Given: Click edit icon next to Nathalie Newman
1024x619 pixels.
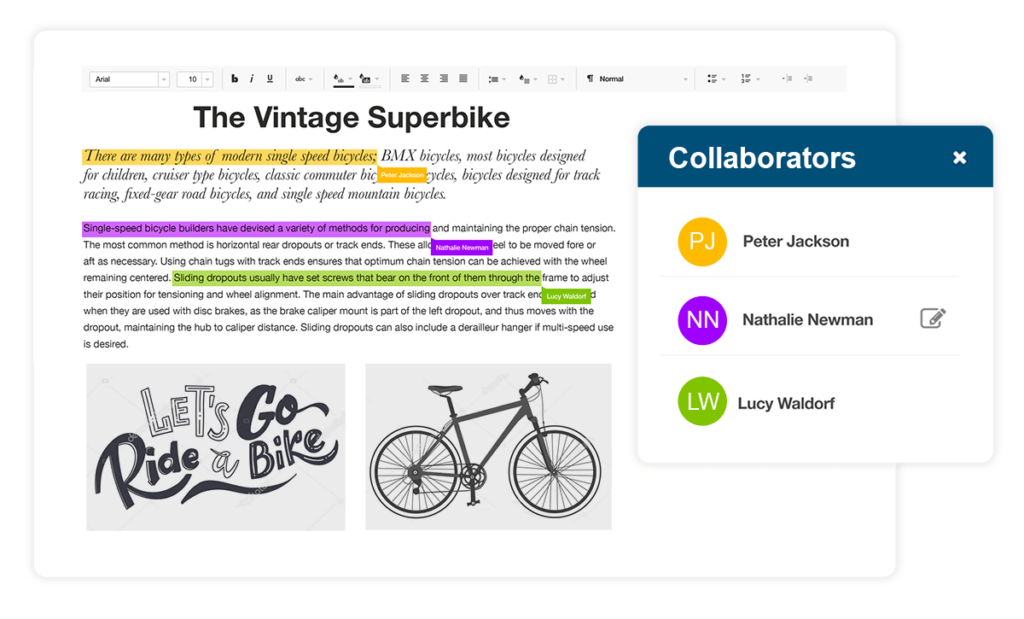Looking at the screenshot, I should (933, 318).
